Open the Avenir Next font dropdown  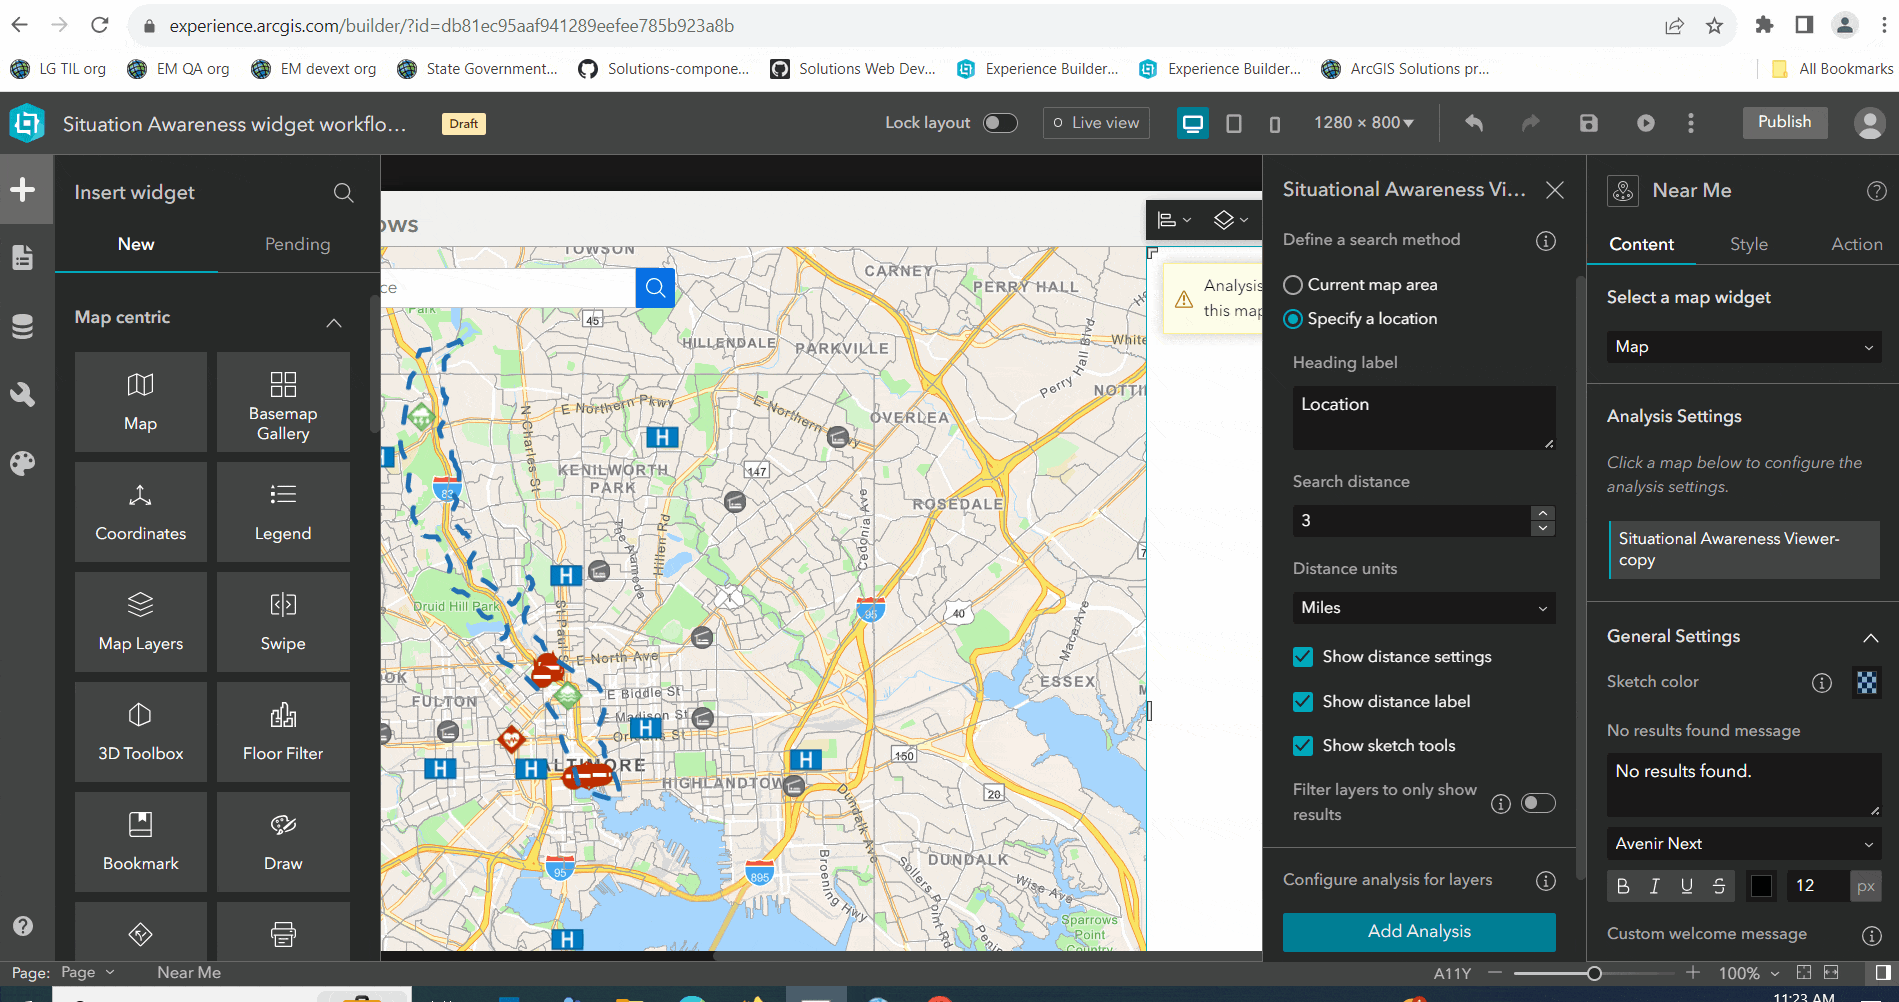[1743, 843]
